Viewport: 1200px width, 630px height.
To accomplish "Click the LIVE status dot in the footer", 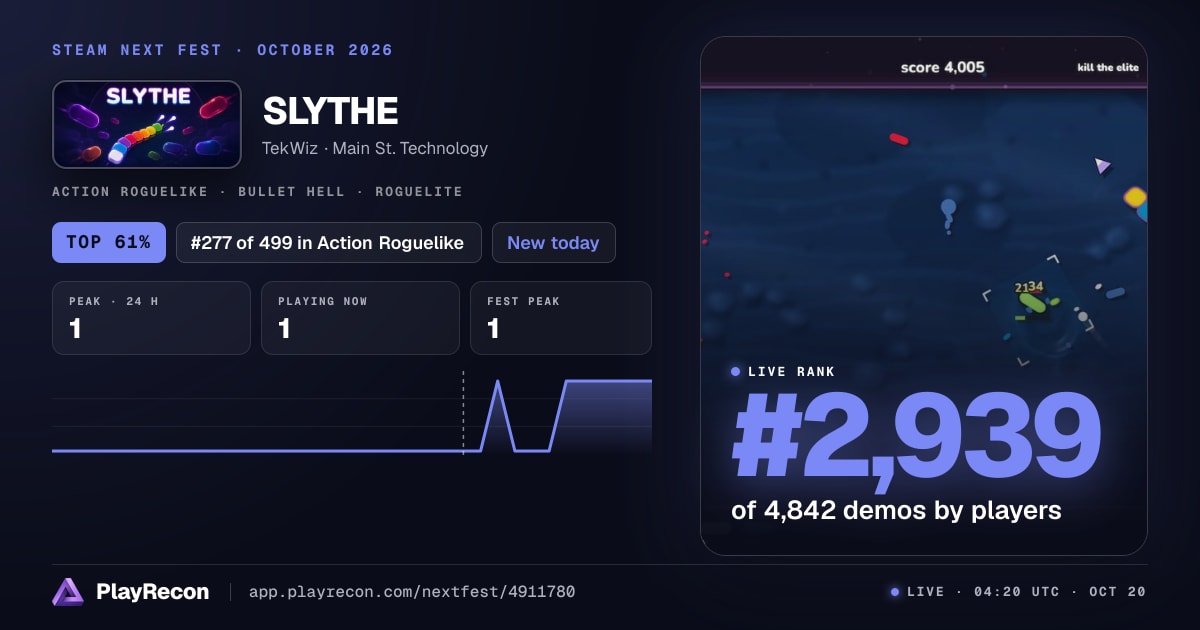I will point(895,592).
